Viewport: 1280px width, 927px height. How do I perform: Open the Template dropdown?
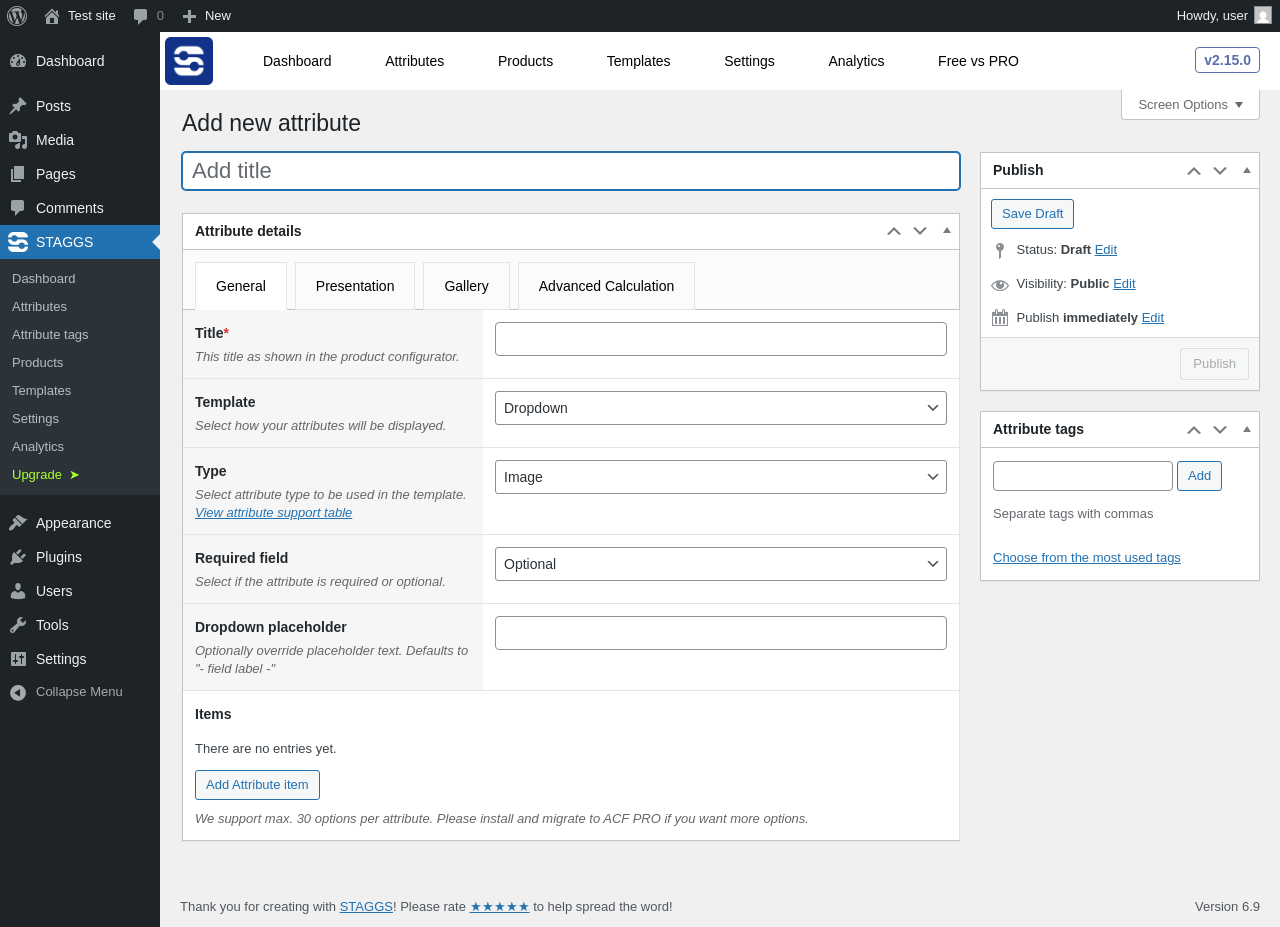coord(720,408)
